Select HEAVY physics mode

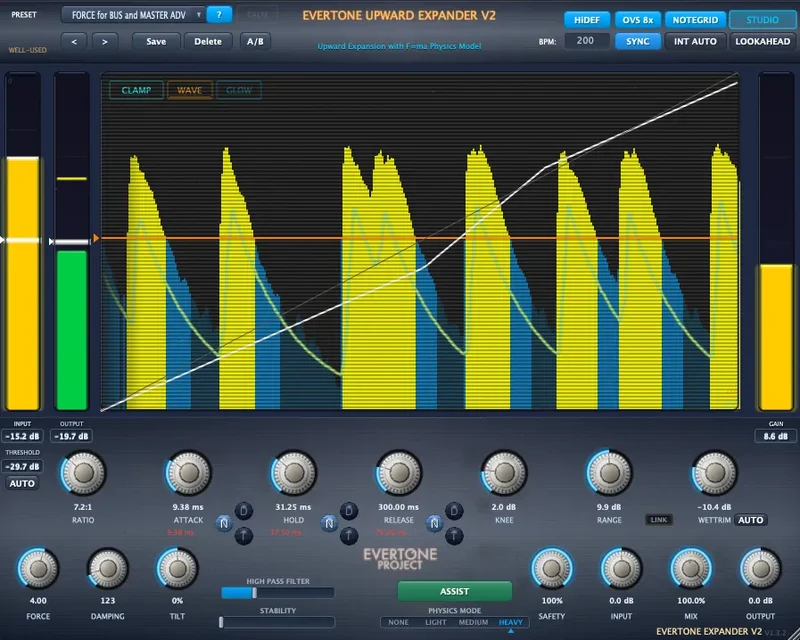coord(511,622)
